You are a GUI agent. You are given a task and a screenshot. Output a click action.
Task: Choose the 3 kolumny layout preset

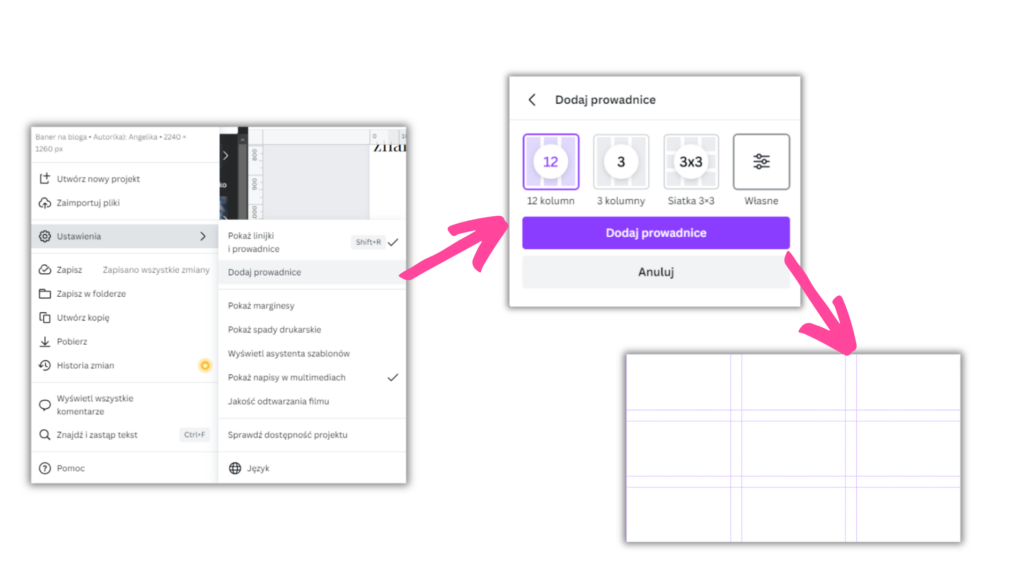point(621,162)
